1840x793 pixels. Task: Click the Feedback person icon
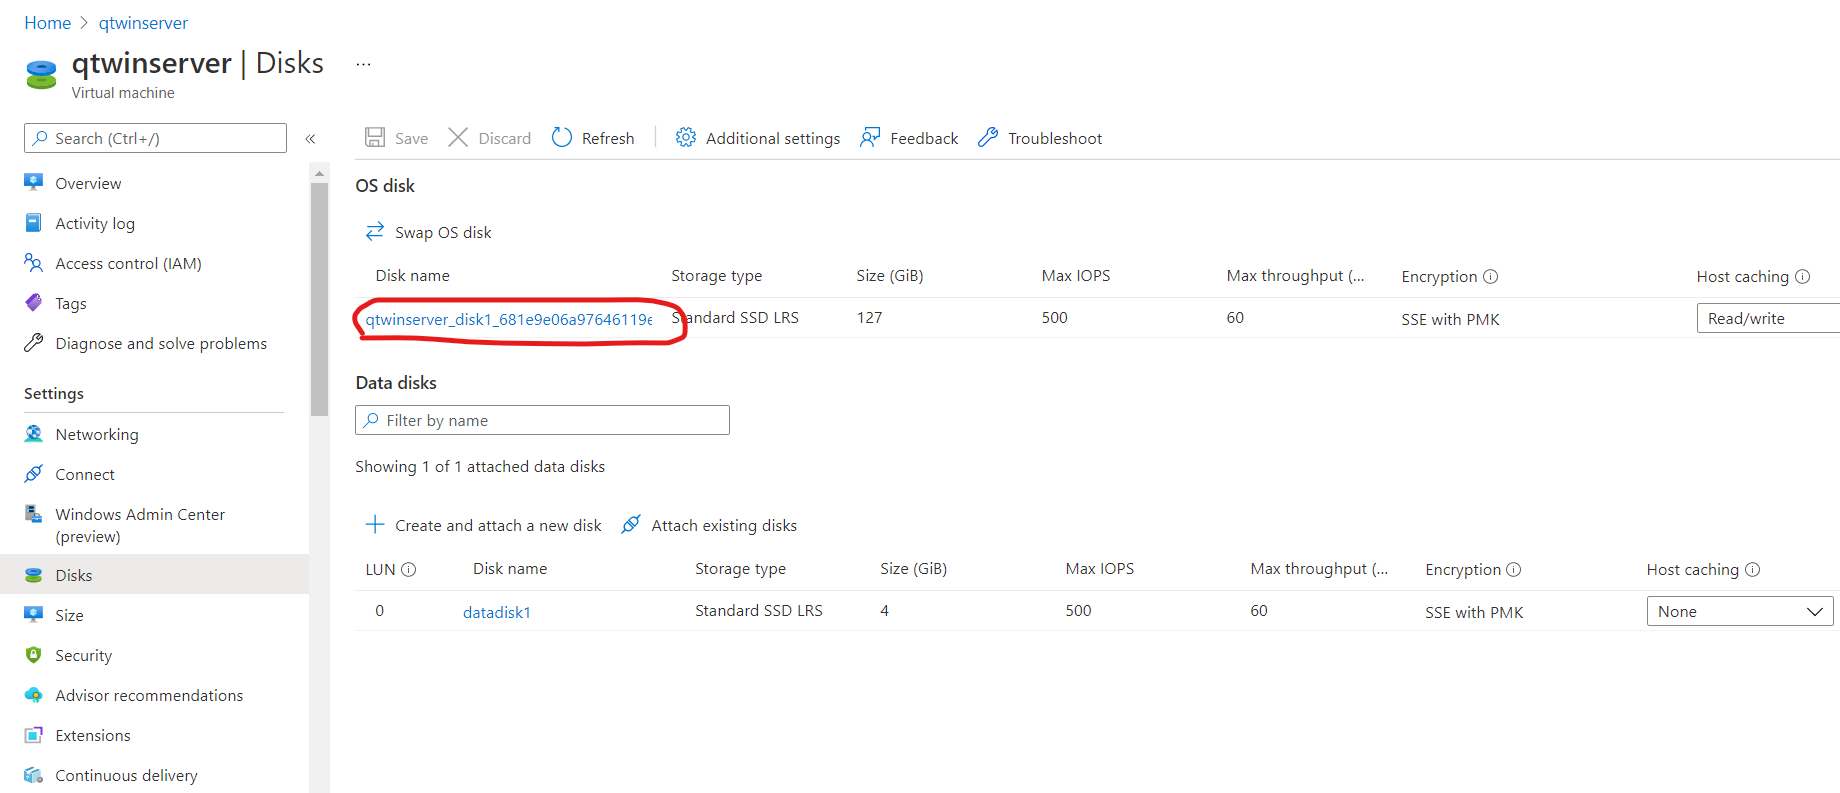click(x=870, y=138)
